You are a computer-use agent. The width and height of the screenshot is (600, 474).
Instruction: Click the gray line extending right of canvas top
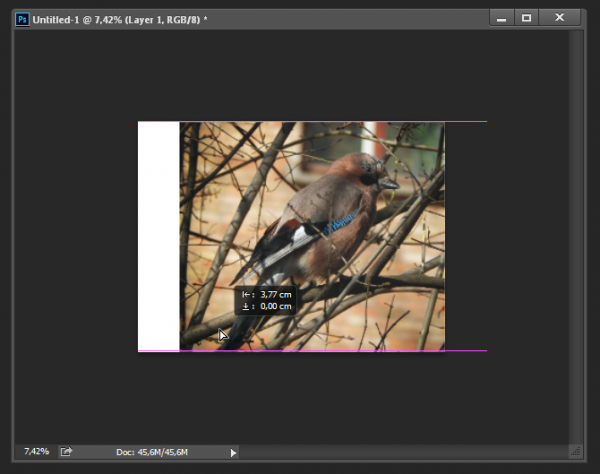pos(465,122)
